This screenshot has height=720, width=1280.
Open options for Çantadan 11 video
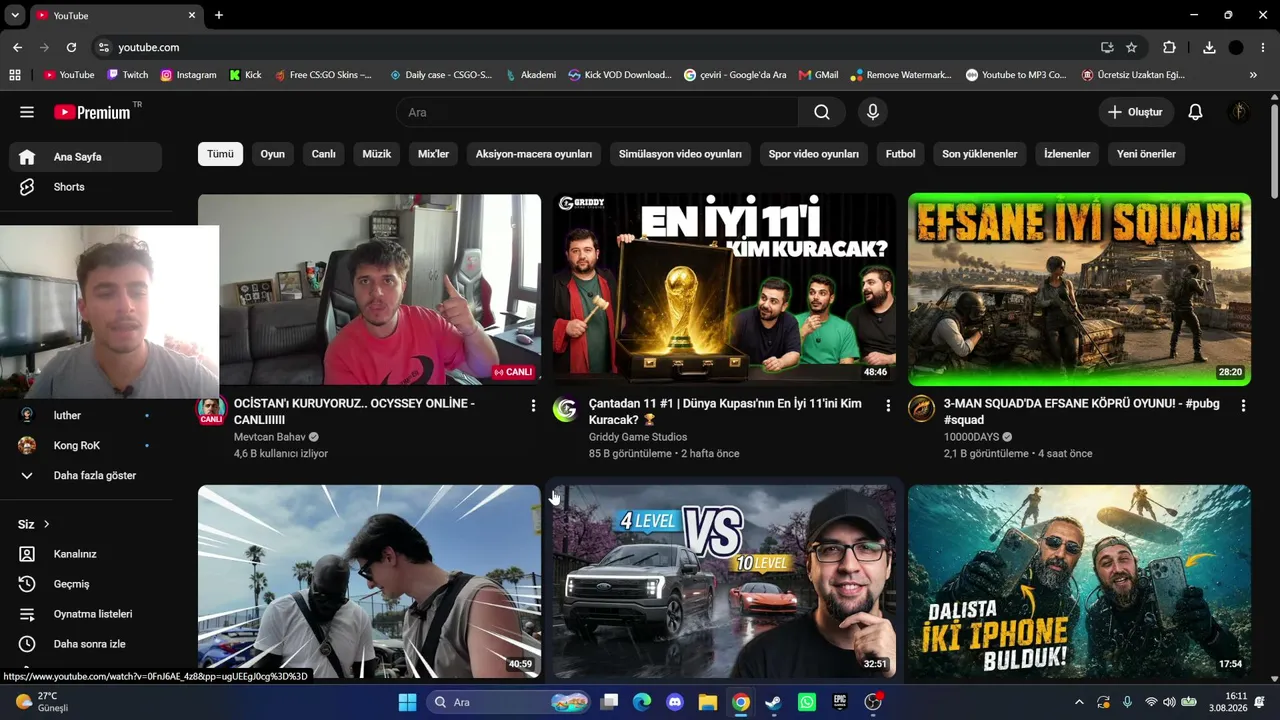888,406
